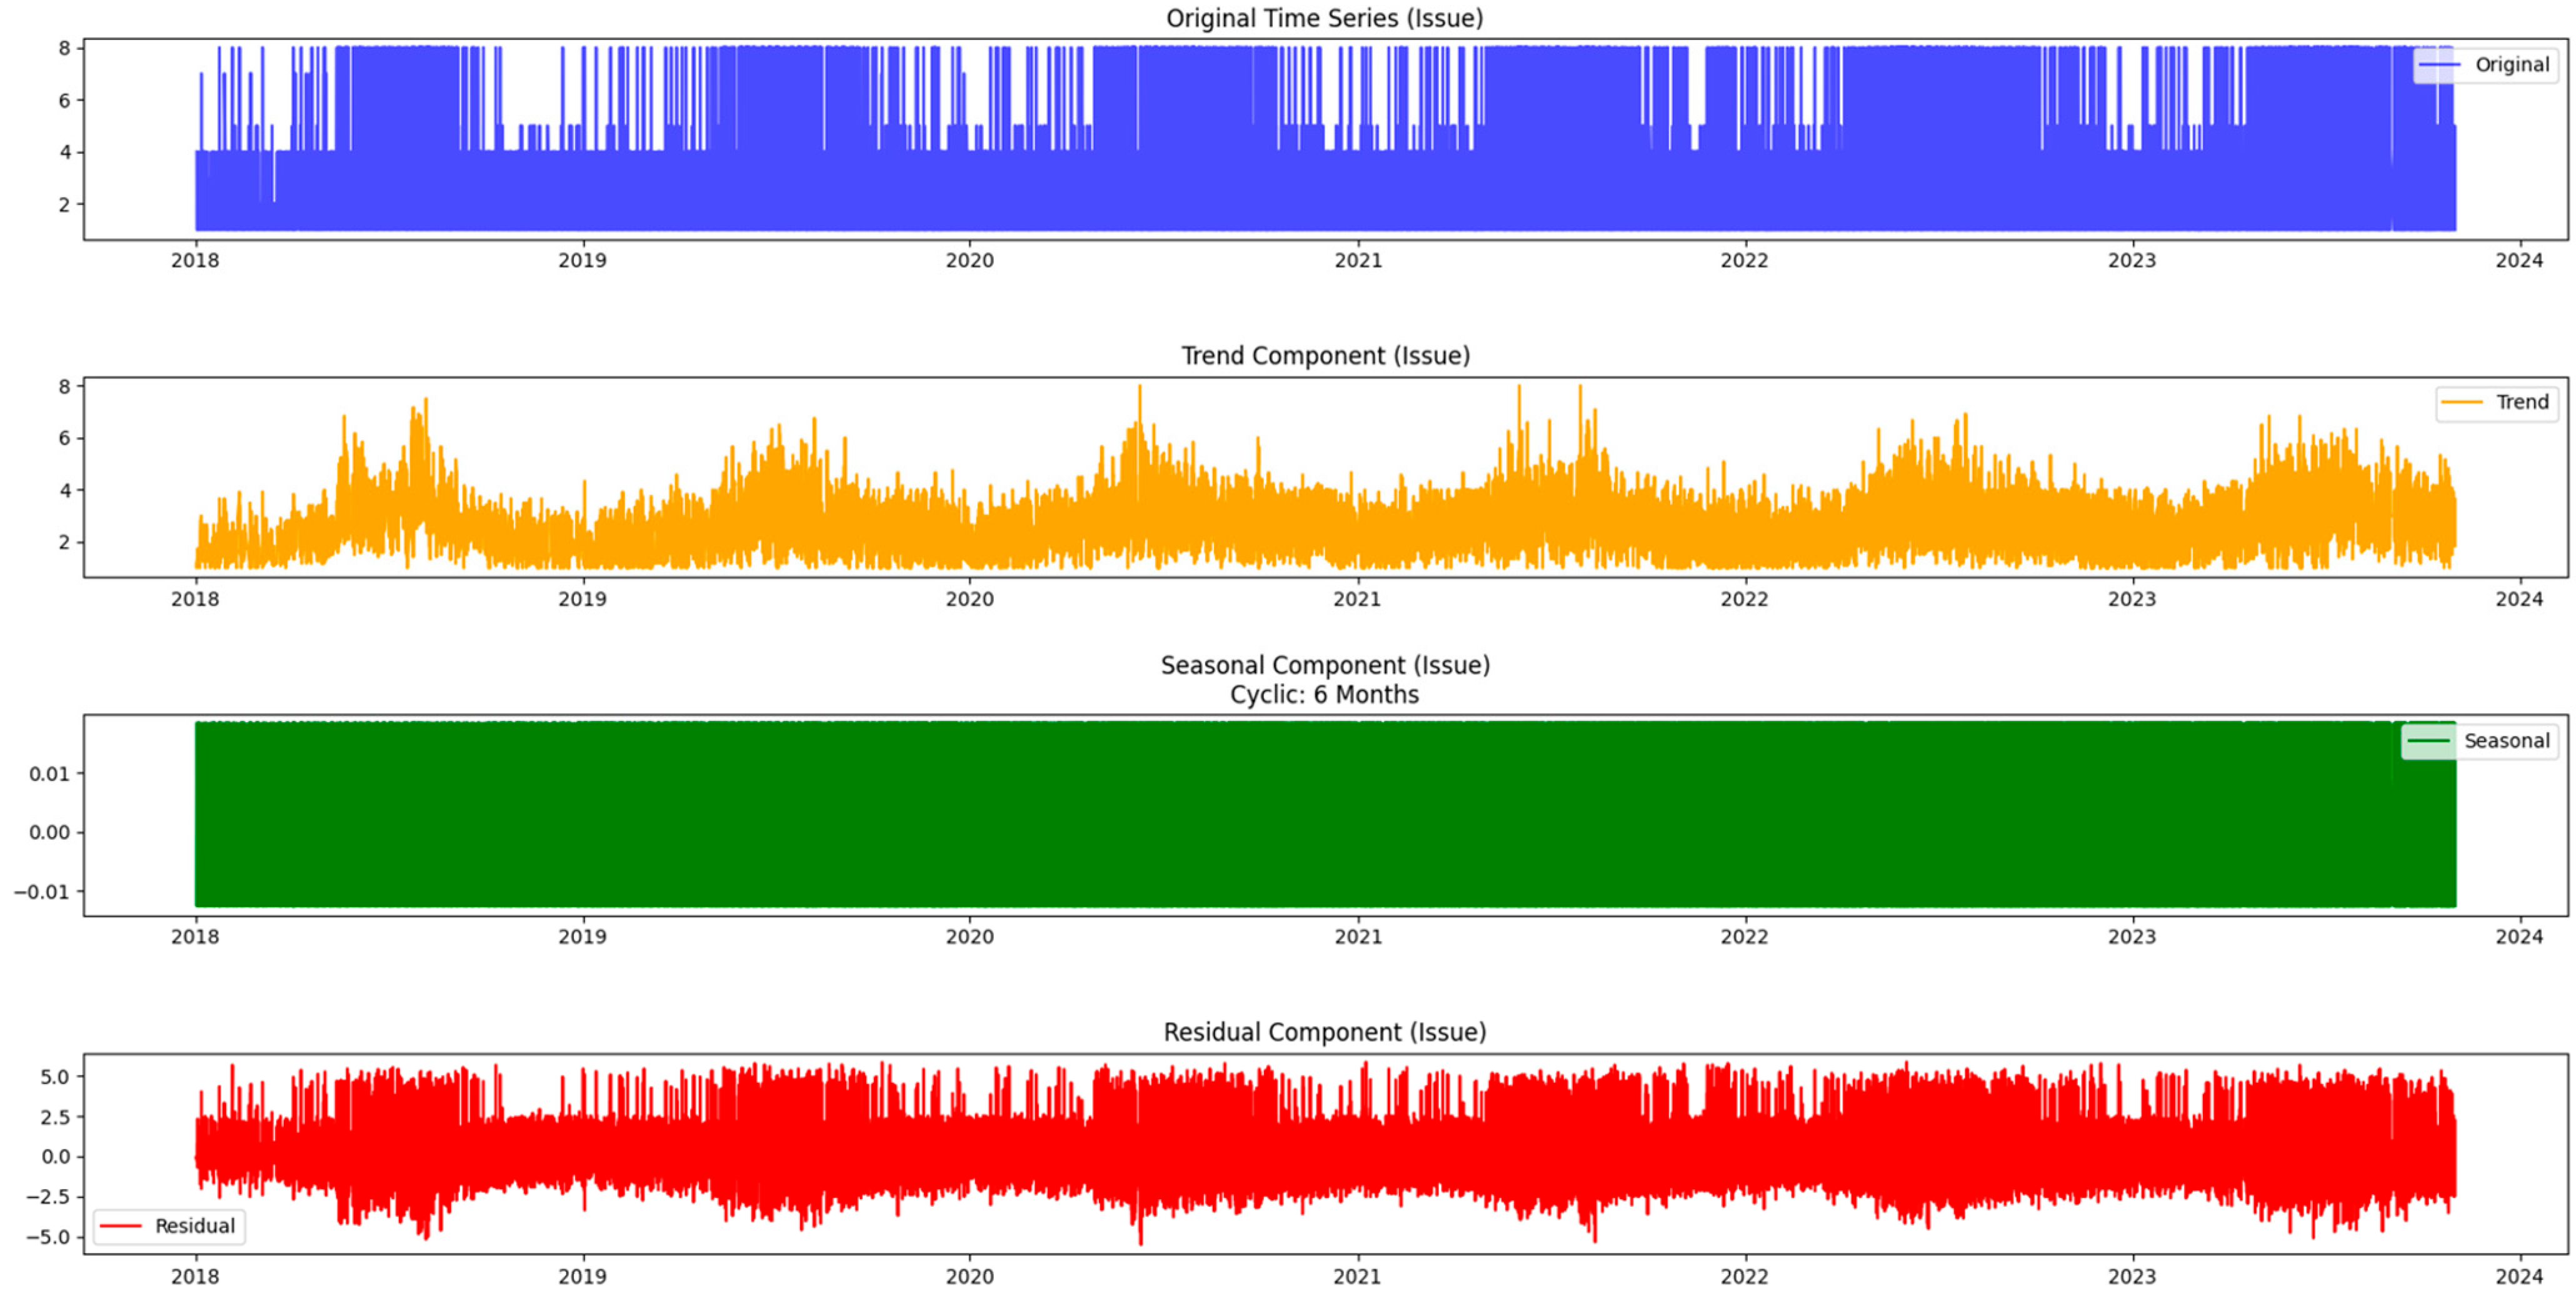Click the orange line swatch in Trend legend
This screenshot has width=2576, height=1293.
tap(2462, 402)
